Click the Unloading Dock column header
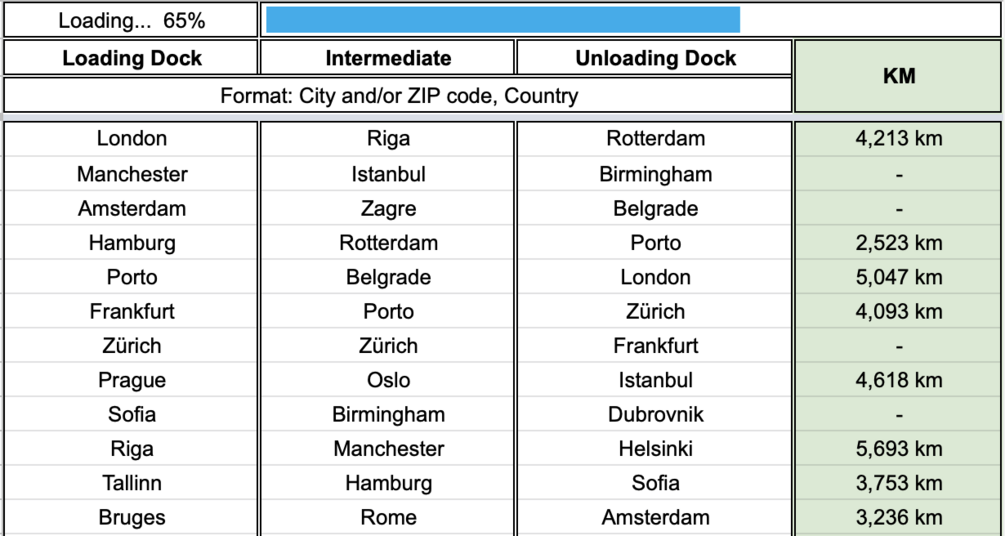Image resolution: width=1005 pixels, height=536 pixels. point(655,58)
